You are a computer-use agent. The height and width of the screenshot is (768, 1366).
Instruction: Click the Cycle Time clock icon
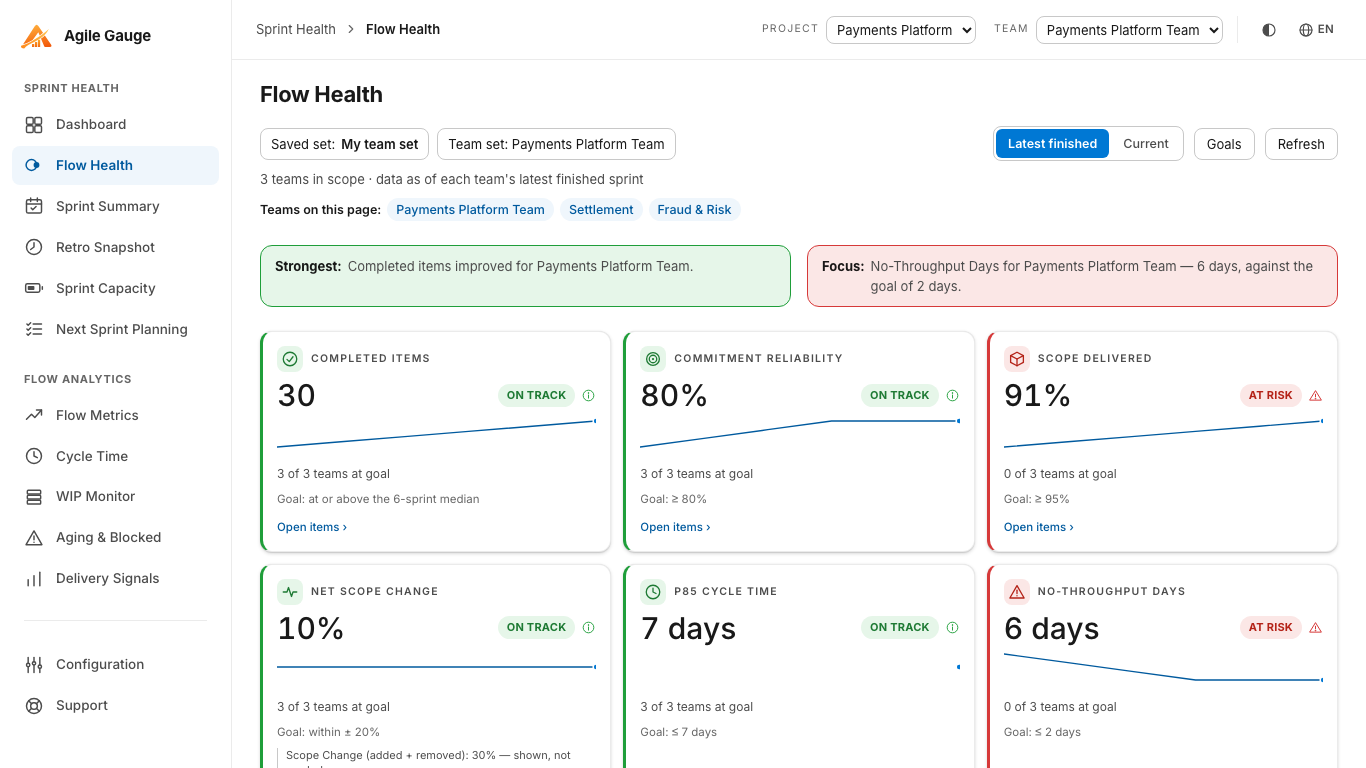pyautogui.click(x=34, y=456)
